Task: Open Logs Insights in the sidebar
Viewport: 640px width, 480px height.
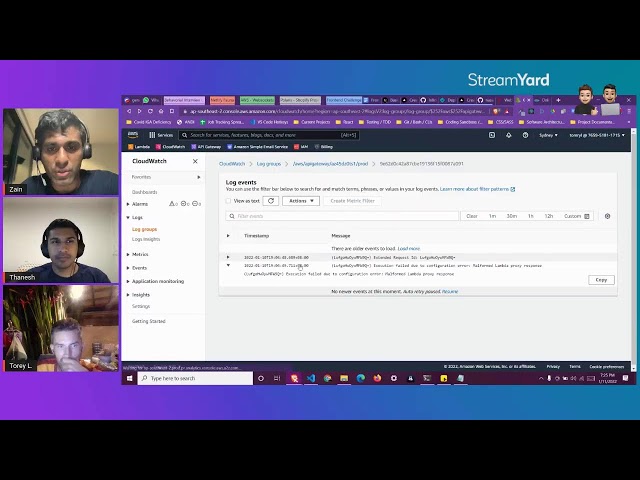Action: pyautogui.click(x=146, y=239)
